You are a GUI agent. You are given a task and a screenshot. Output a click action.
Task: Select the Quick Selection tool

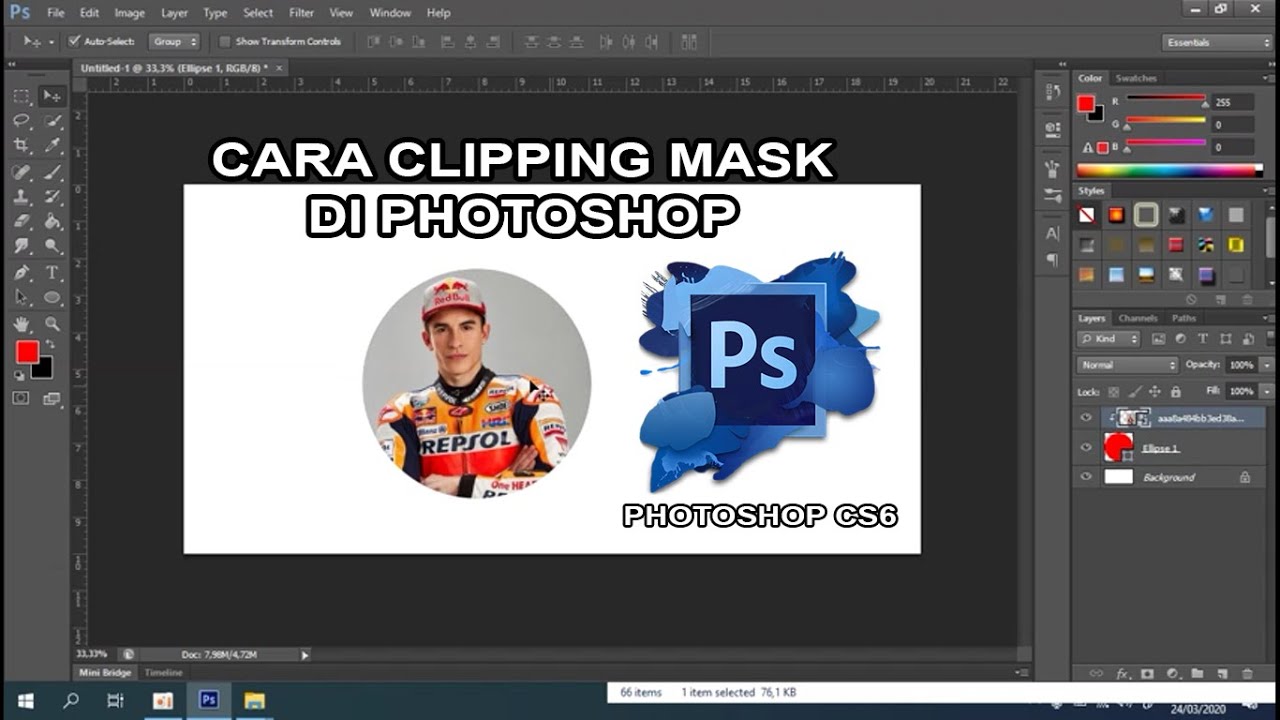pyautogui.click(x=52, y=121)
